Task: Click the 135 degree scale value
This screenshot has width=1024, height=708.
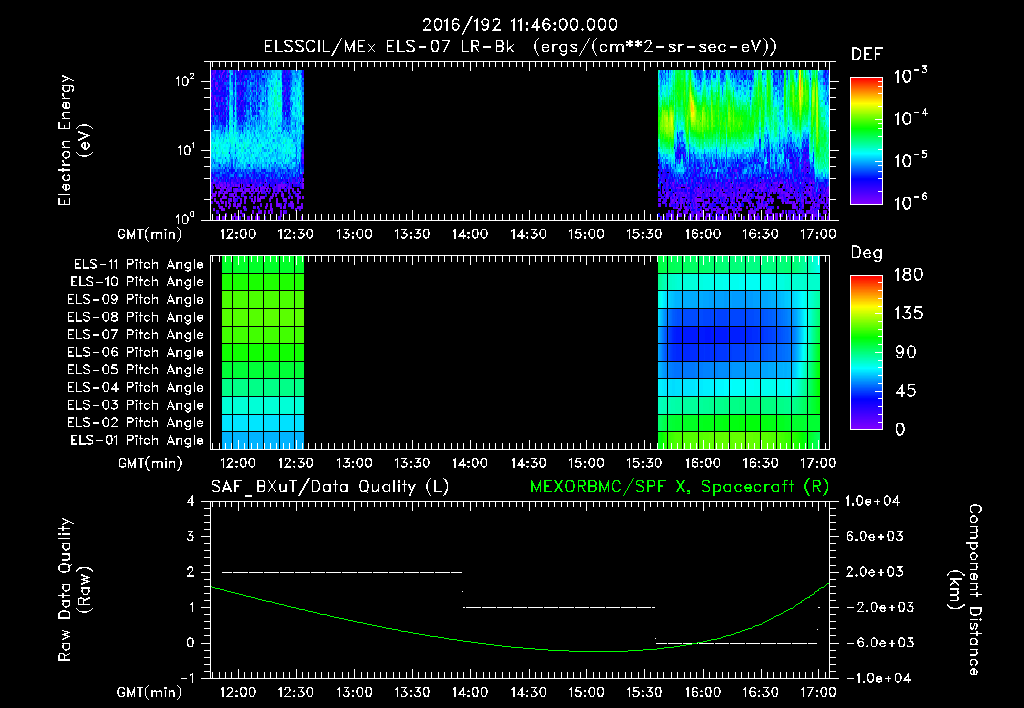Action: 908,314
